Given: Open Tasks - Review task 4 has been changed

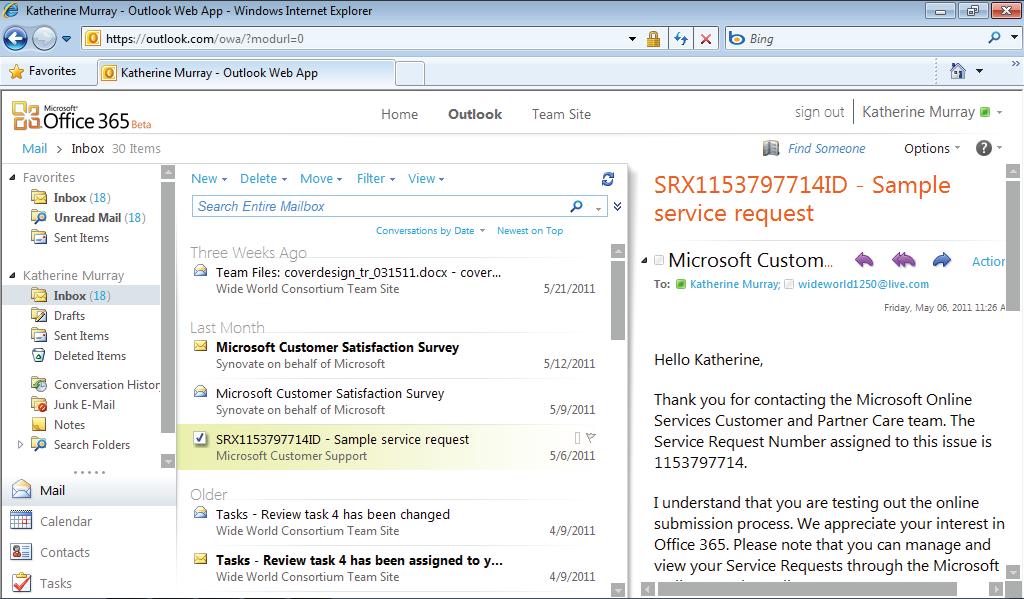Looking at the screenshot, I should click(x=394, y=522).
